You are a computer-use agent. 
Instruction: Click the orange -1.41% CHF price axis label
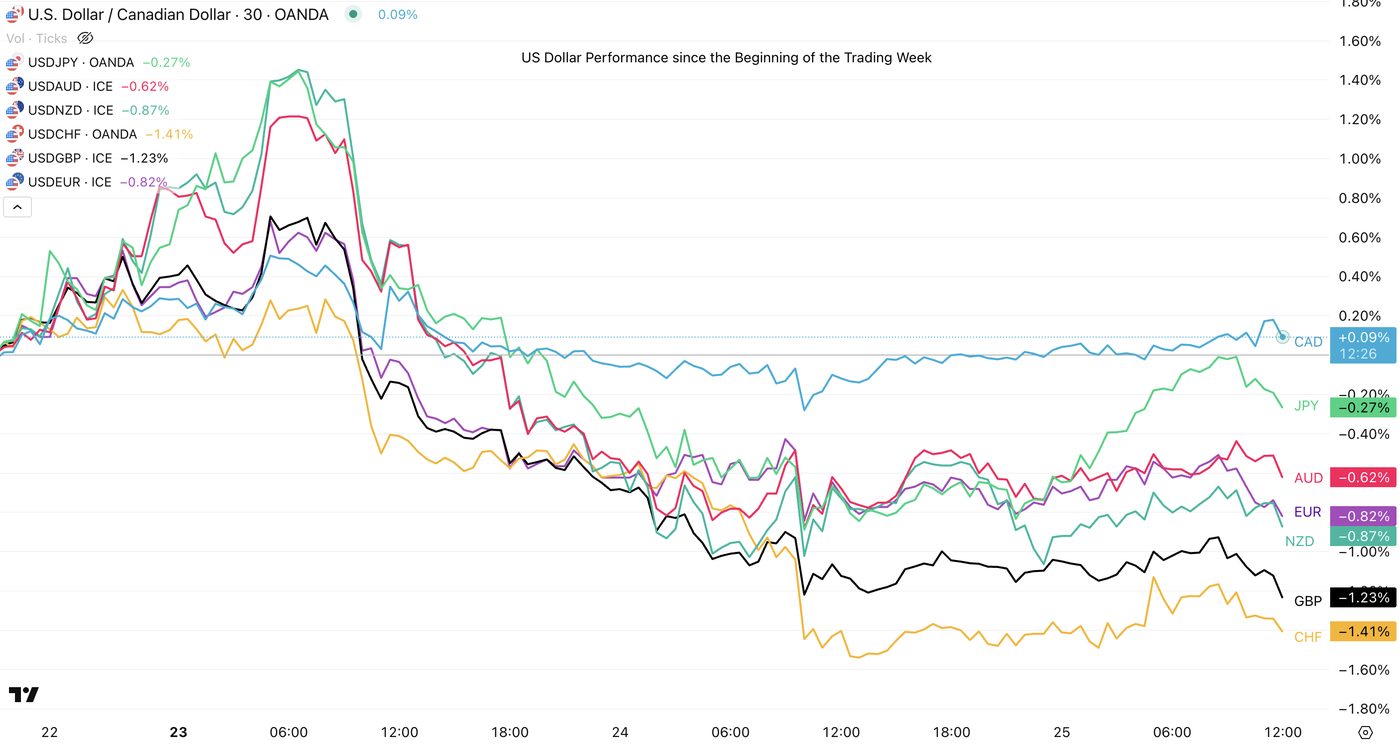tap(1363, 632)
